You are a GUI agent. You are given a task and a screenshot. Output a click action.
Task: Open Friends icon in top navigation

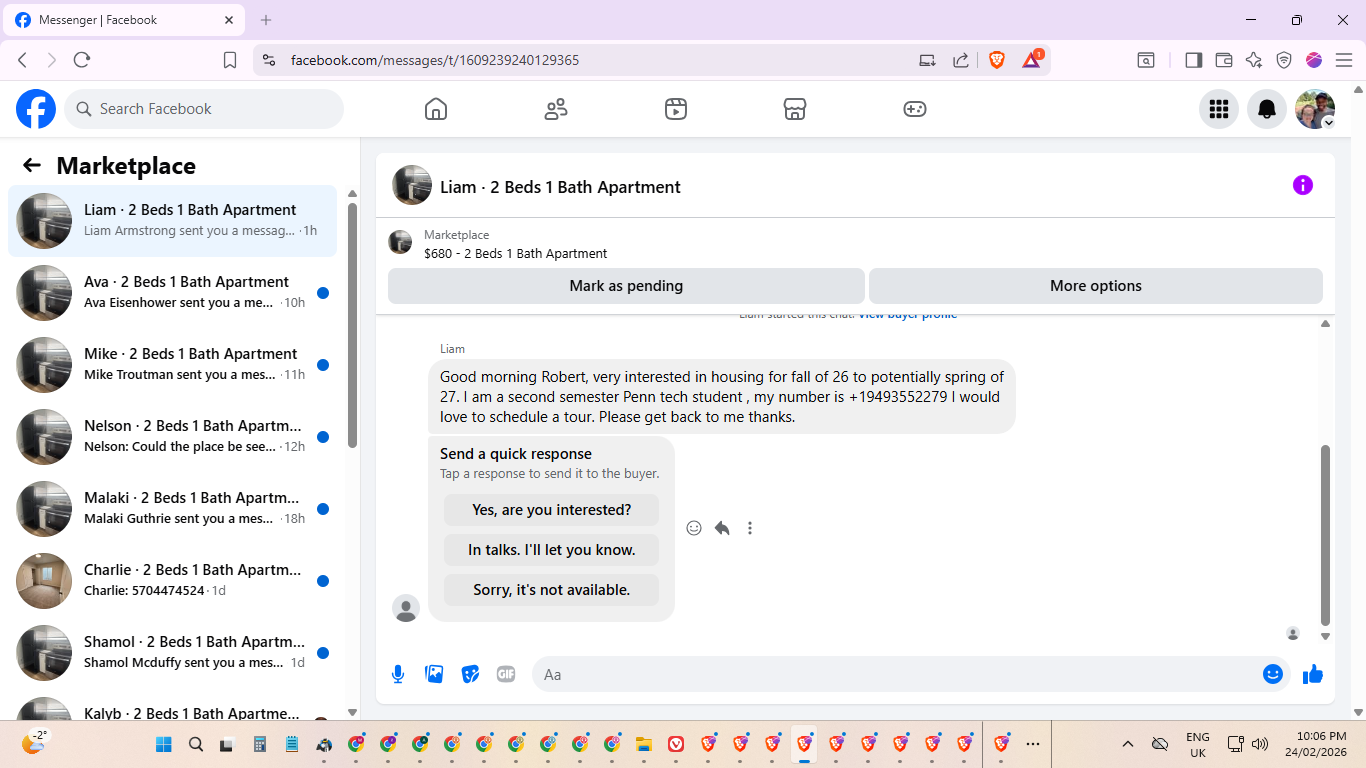point(556,109)
